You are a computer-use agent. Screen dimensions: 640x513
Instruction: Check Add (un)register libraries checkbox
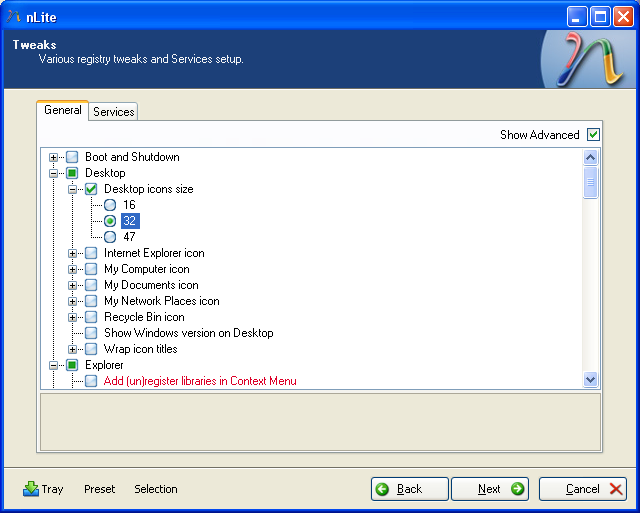91,381
